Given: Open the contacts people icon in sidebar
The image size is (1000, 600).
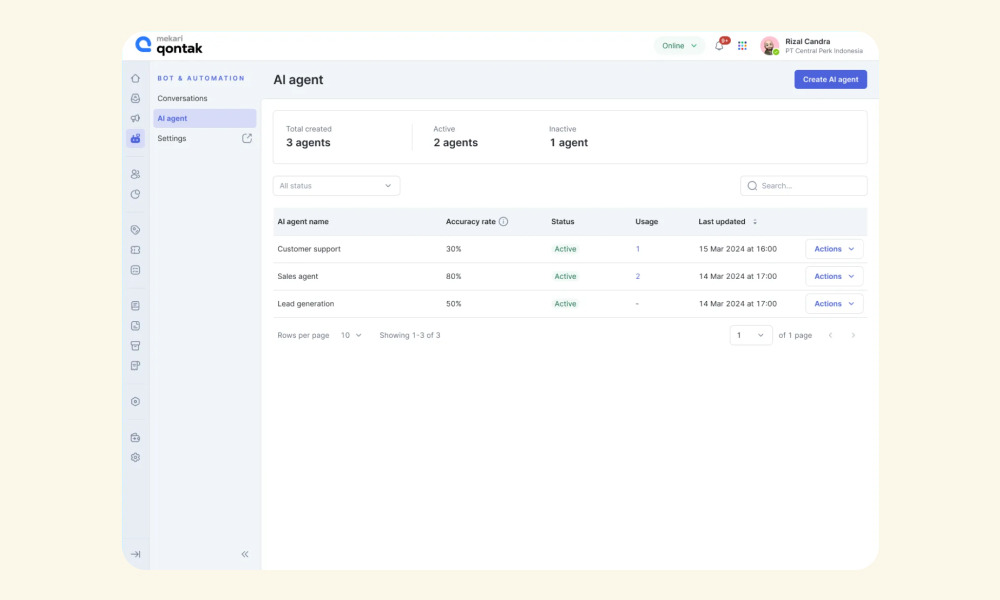Looking at the screenshot, I should click(135, 174).
